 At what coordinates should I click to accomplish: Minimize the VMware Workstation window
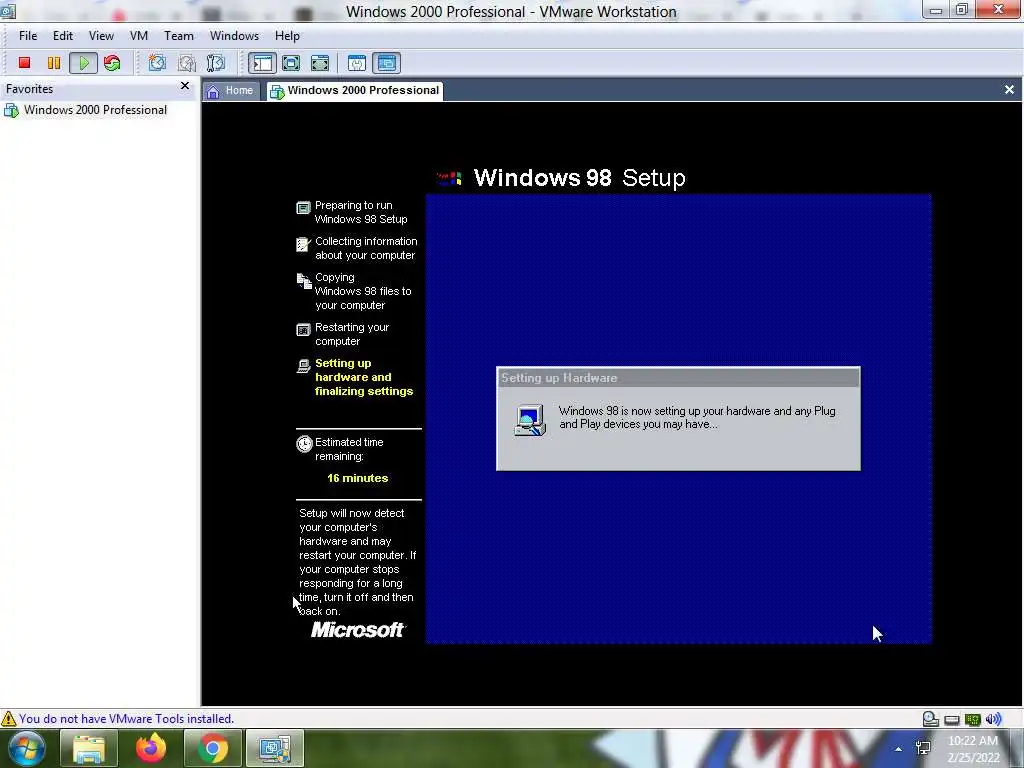click(936, 10)
